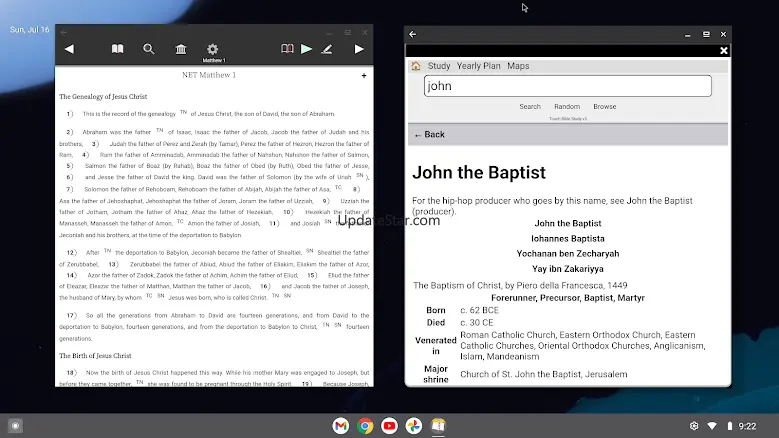Image resolution: width=779 pixels, height=438 pixels.
Task: Open settings gear above Matthew 1
Action: click(212, 49)
